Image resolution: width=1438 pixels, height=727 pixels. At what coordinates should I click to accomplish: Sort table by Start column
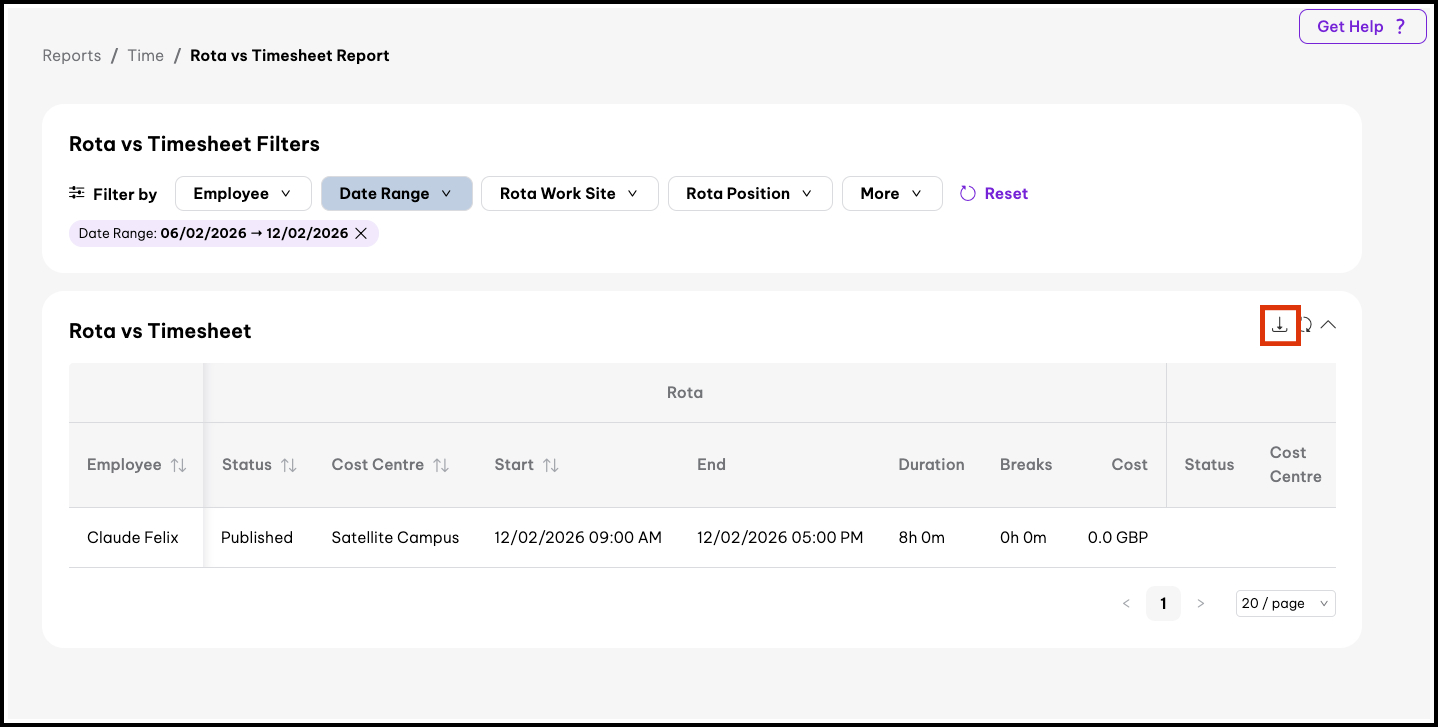[x=550, y=465]
